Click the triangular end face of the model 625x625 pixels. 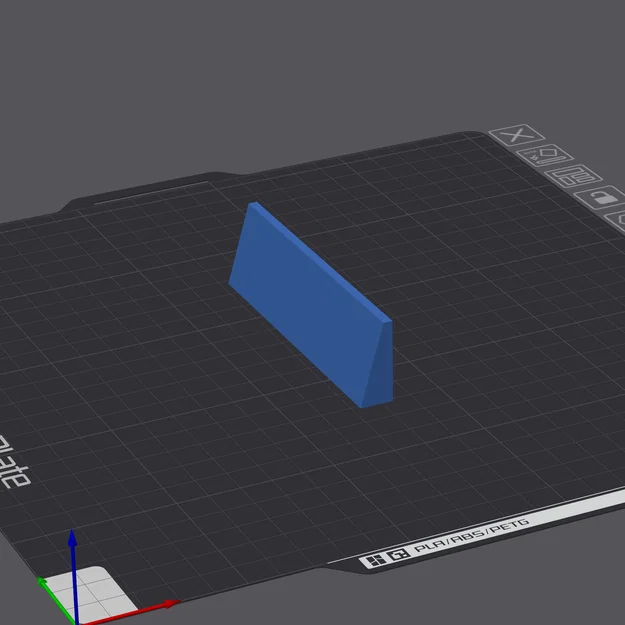pyautogui.click(x=380, y=367)
